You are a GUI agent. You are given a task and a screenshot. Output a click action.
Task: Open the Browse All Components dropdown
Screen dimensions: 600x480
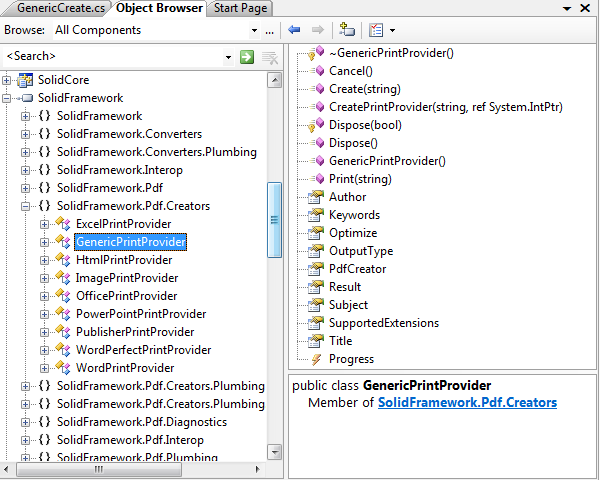(254, 30)
